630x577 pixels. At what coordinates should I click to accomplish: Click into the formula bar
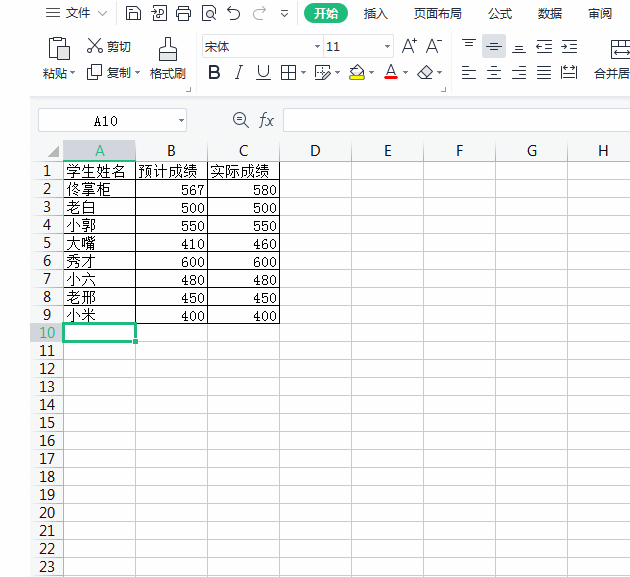pos(456,120)
